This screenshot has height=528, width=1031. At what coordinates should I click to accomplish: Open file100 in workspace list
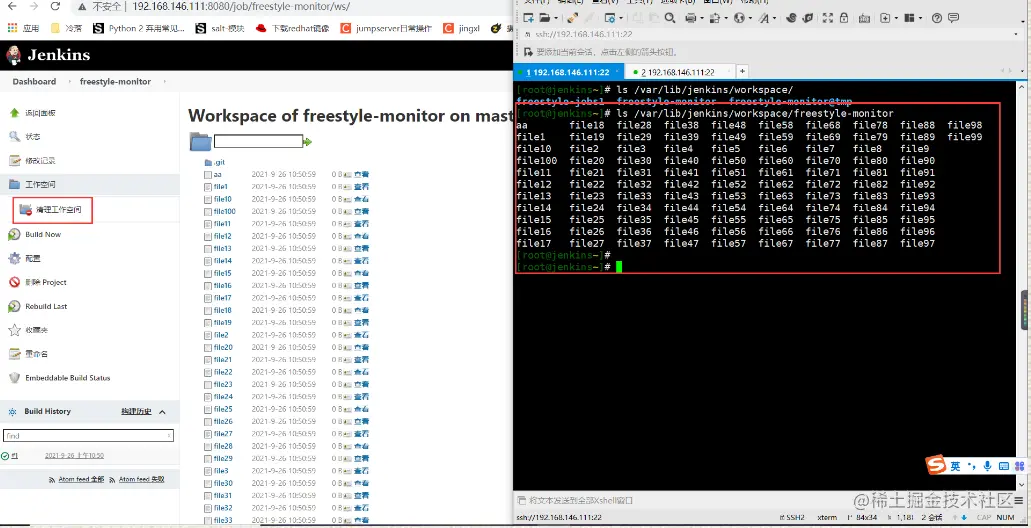coord(224,211)
